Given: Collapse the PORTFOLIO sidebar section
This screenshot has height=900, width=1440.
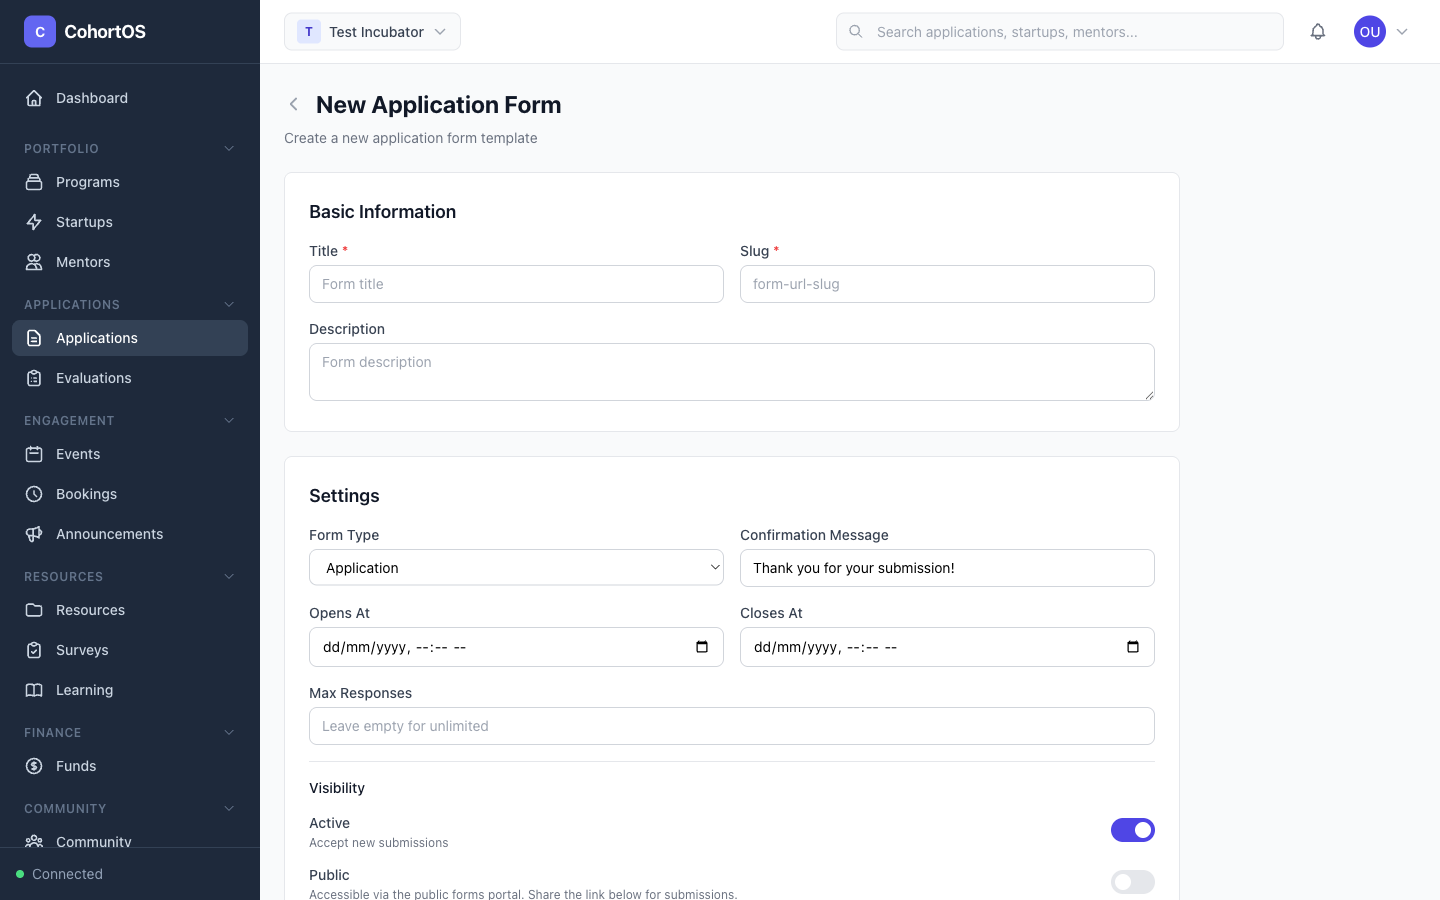Looking at the screenshot, I should (x=229, y=148).
